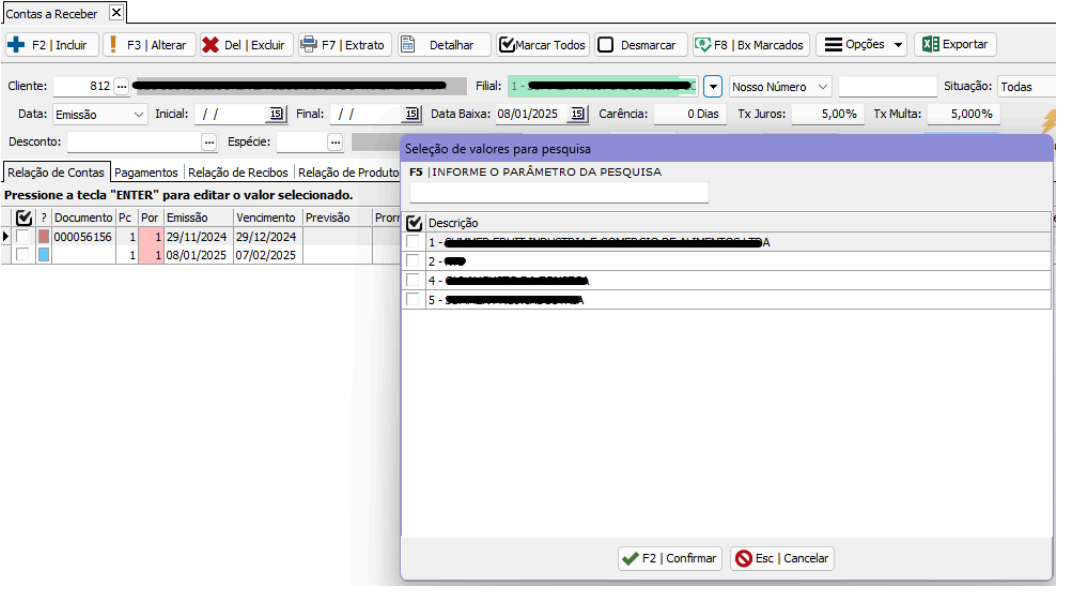Image resolution: width=1078 pixels, height=606 pixels.
Task: Click the F7 Extrato printer icon
Action: click(x=309, y=45)
